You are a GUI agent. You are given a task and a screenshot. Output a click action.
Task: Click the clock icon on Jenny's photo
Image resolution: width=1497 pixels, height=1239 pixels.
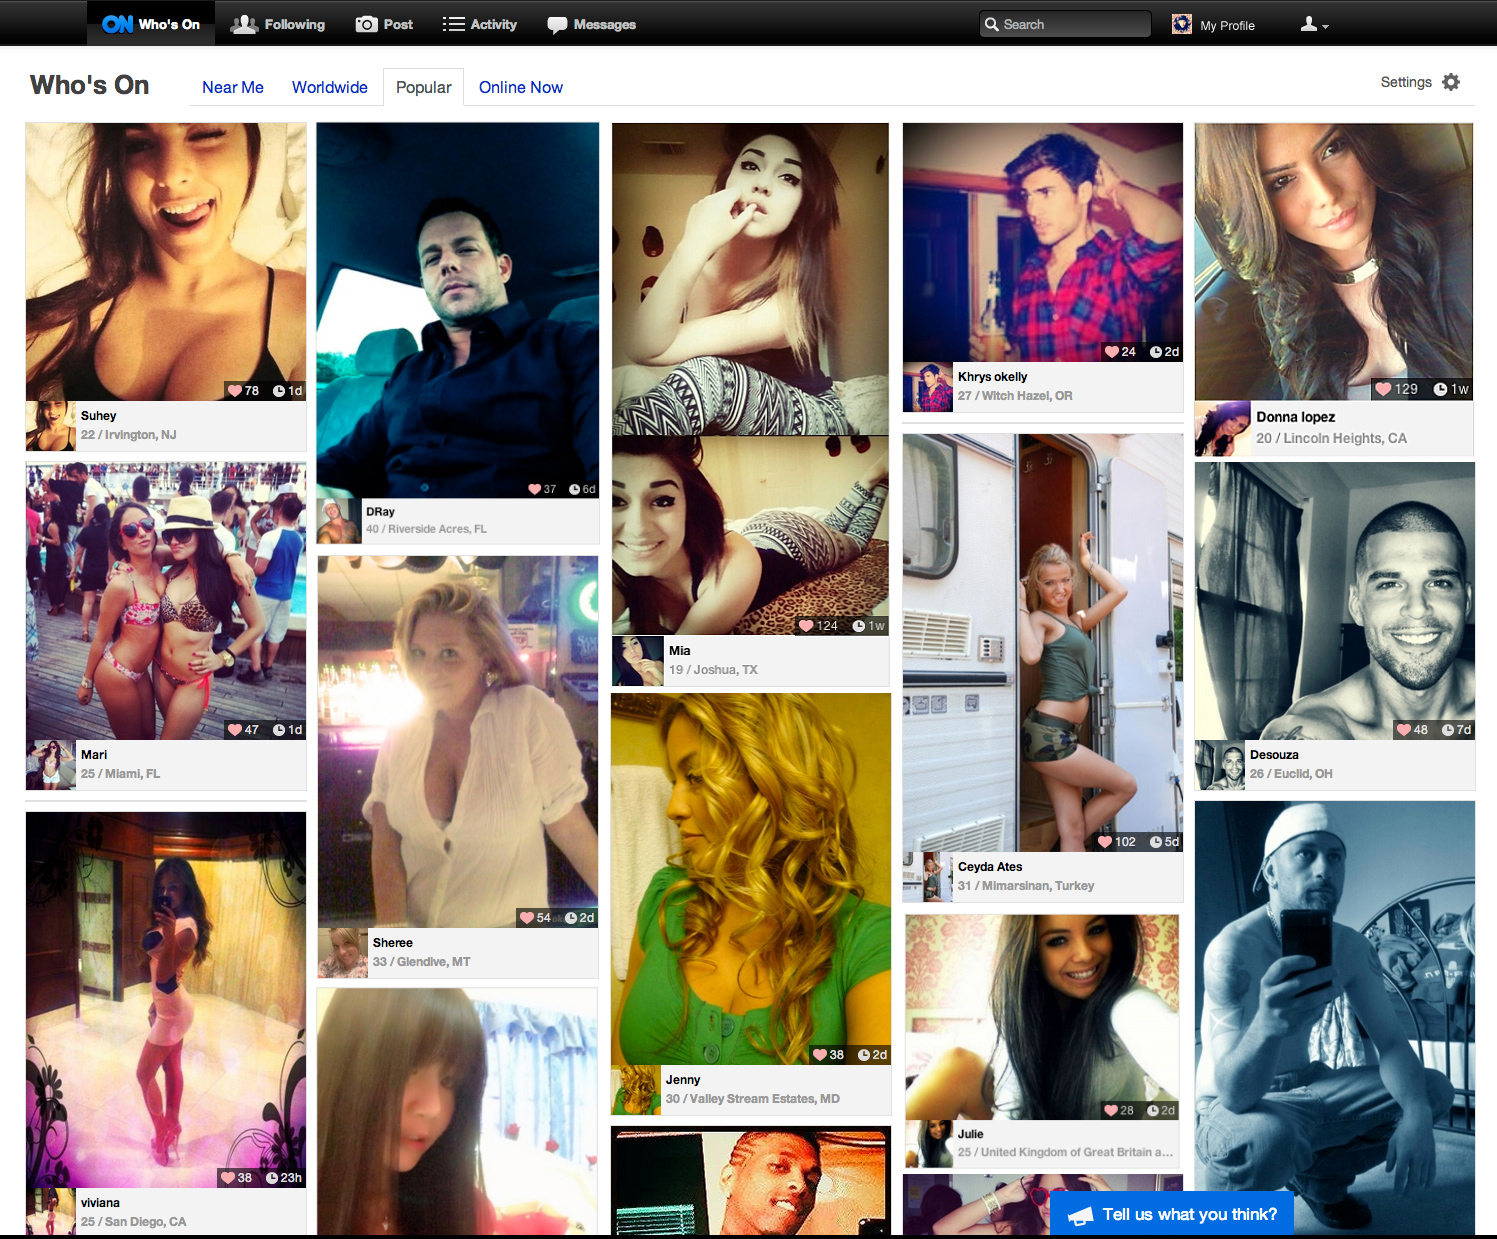tap(864, 1055)
